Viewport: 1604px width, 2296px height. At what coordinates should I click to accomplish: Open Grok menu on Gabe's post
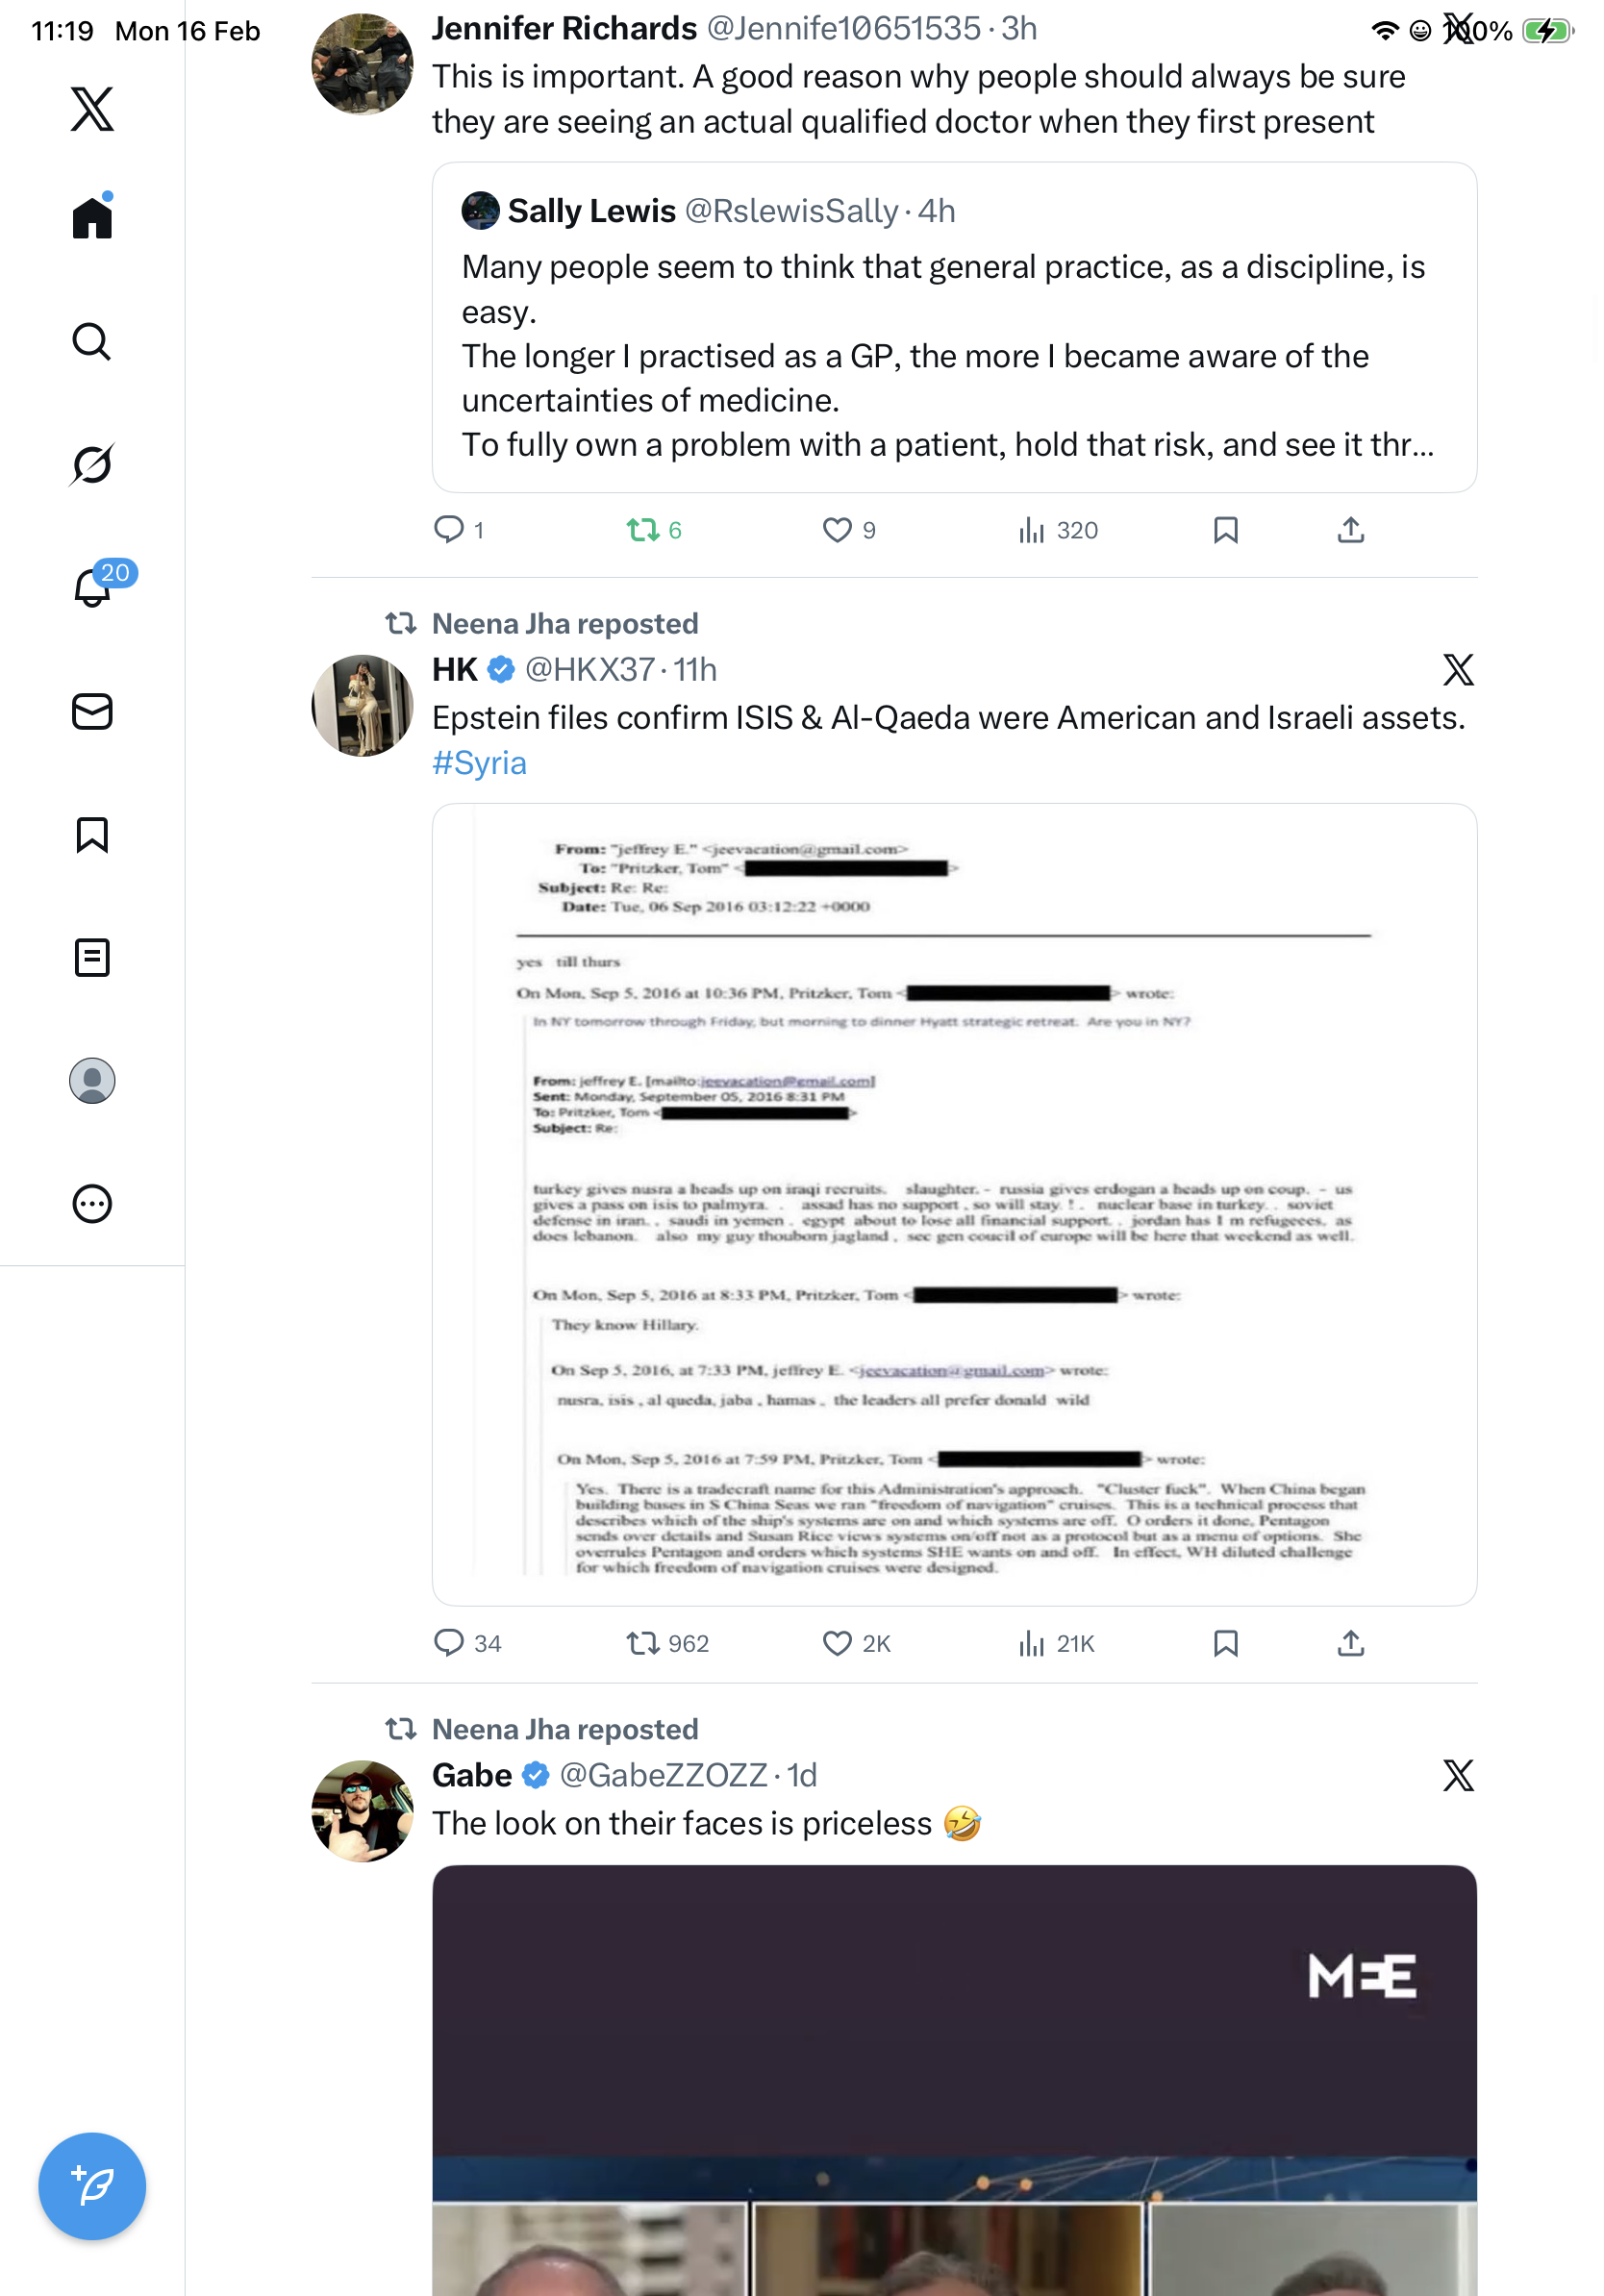1458,1776
